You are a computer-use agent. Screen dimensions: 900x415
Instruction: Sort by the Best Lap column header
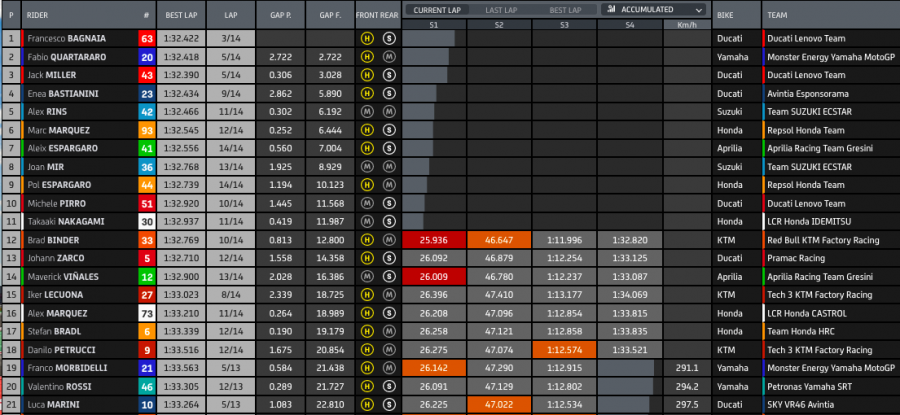(x=180, y=16)
